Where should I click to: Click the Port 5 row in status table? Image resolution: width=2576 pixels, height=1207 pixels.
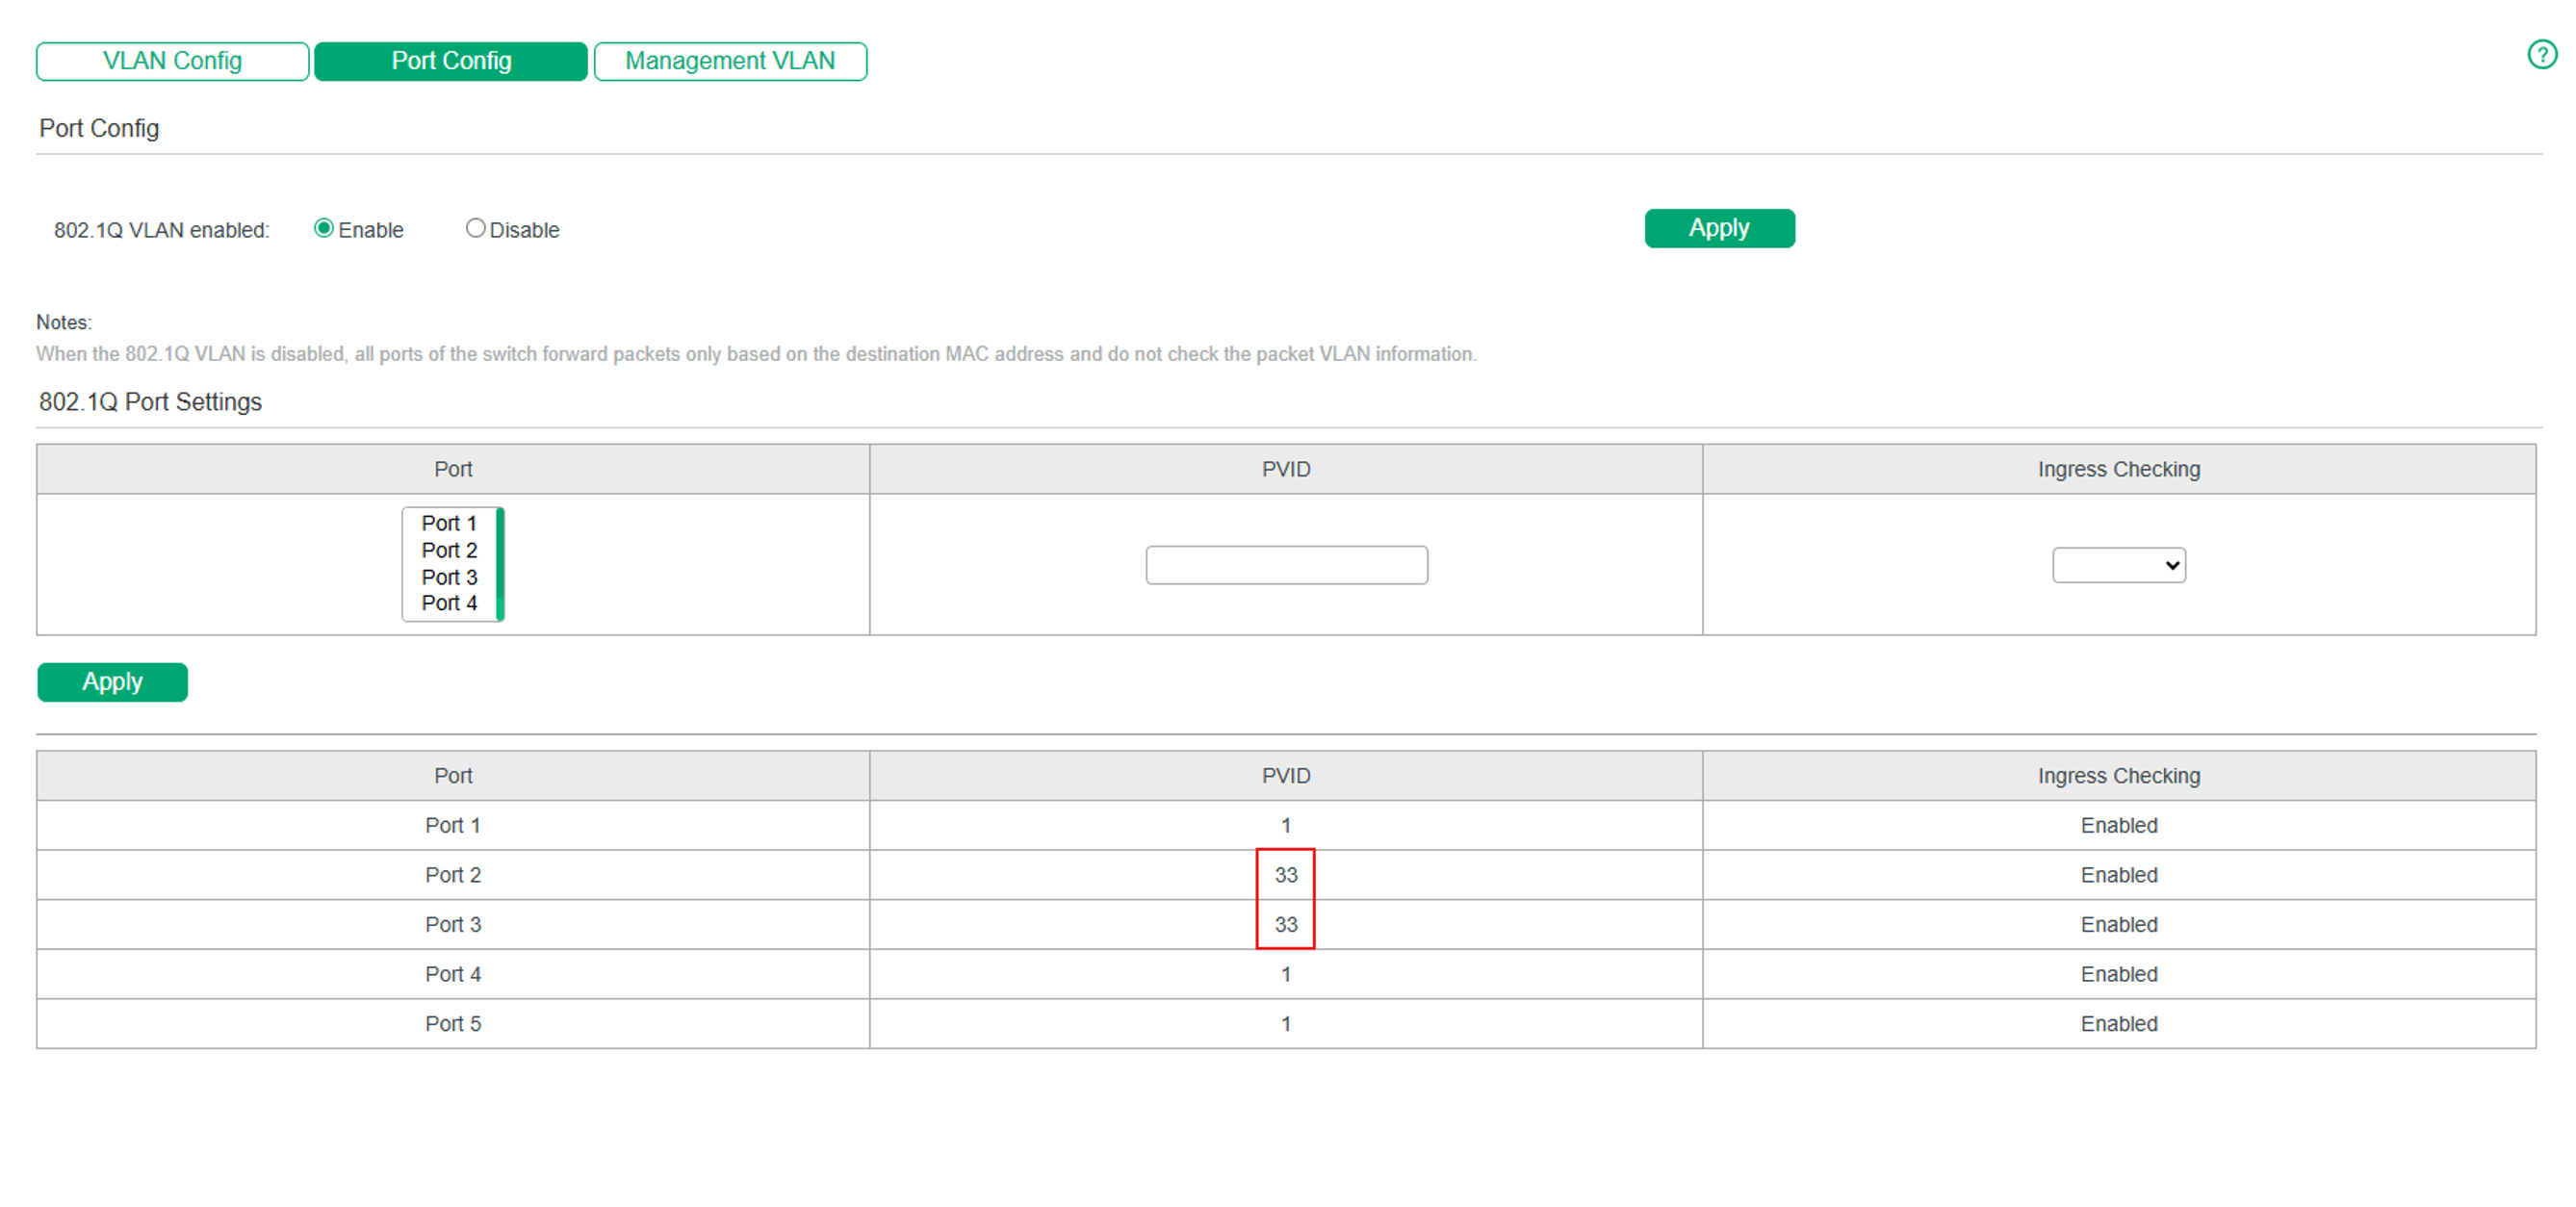tap(1286, 1023)
